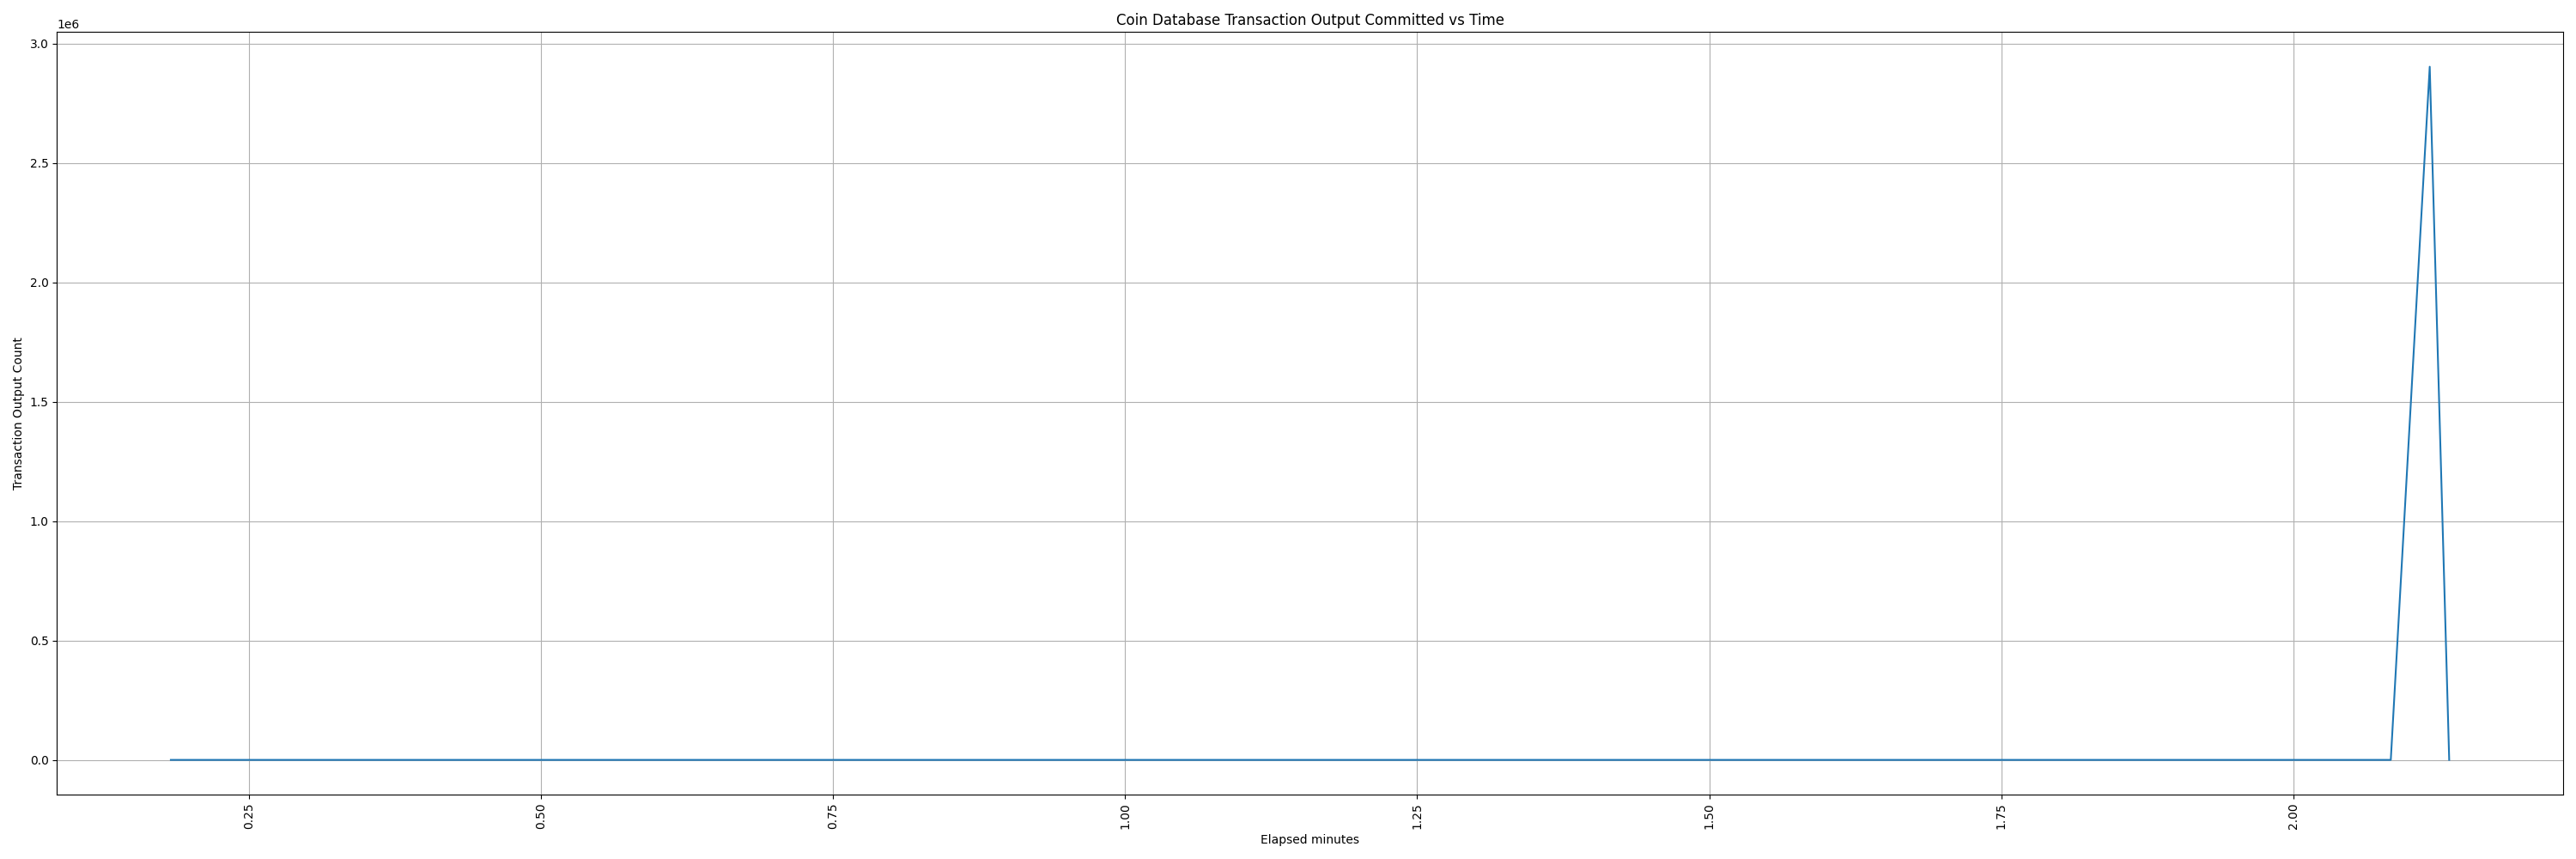Viewport: 2576px width, 859px height.
Task: Select the 1.25 tick label
Action: click(x=1416, y=815)
